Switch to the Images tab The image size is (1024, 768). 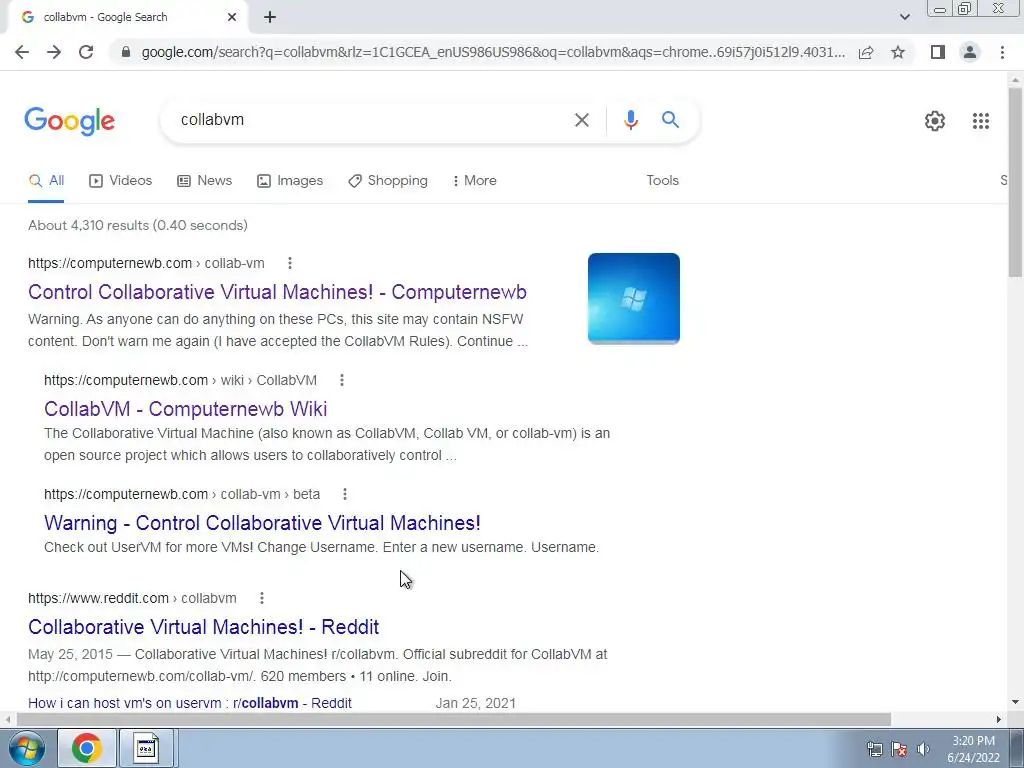290,181
